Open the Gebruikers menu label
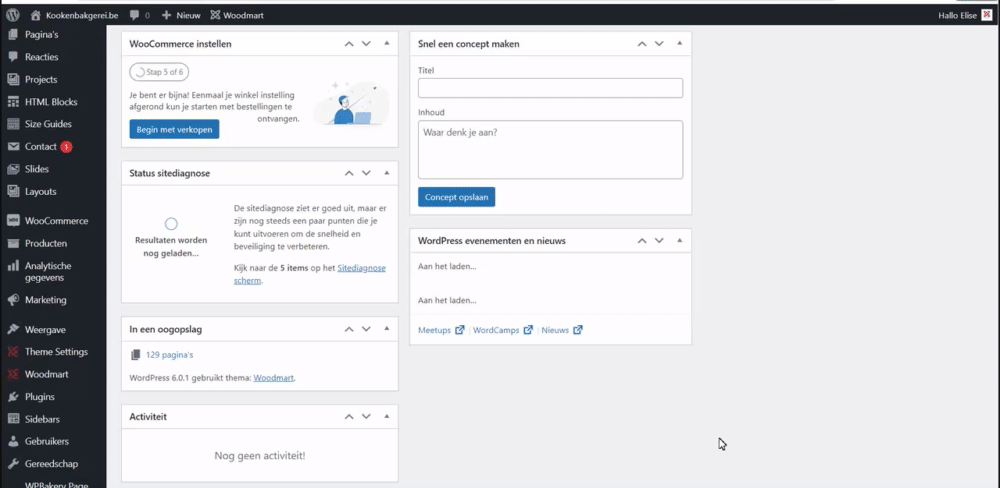 click(x=47, y=441)
